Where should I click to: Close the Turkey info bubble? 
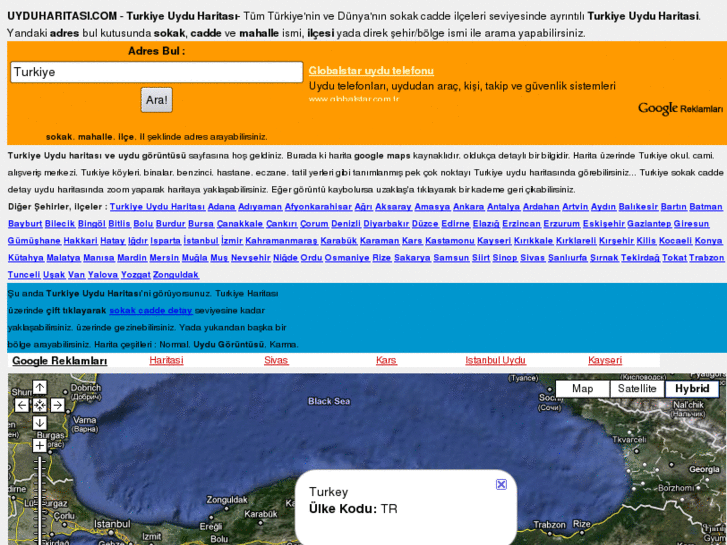[501, 485]
